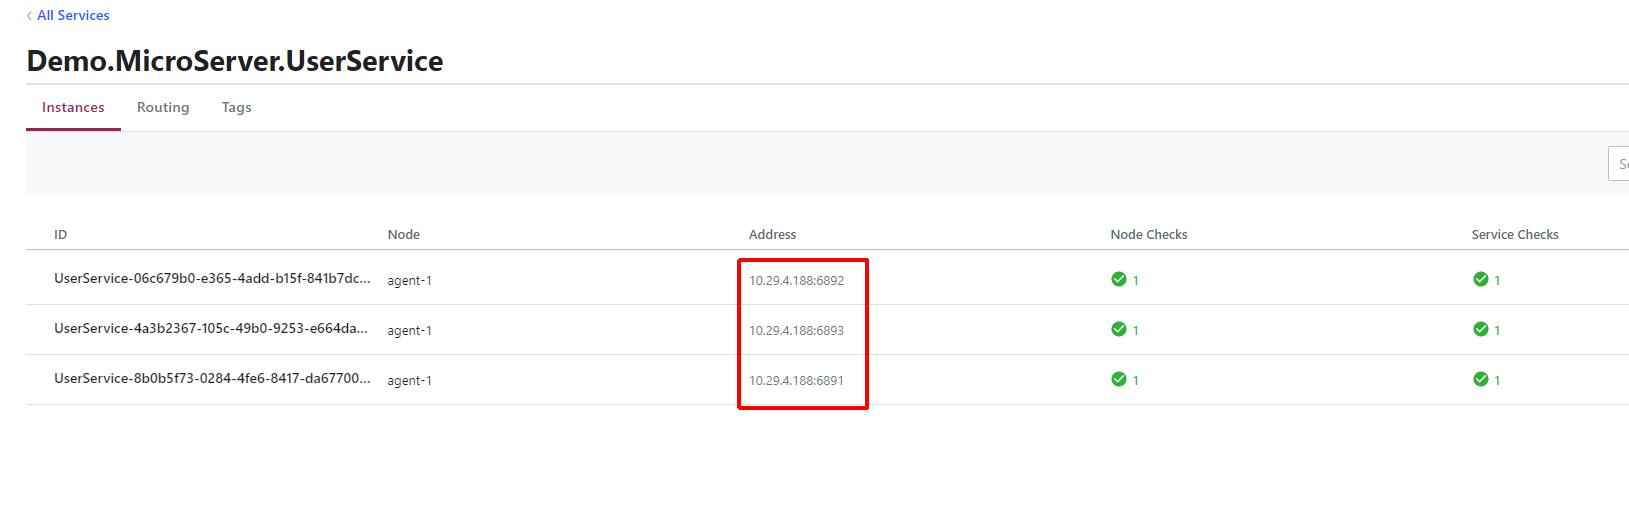Select the Instances tab
The image size is (1629, 528).
click(x=73, y=107)
